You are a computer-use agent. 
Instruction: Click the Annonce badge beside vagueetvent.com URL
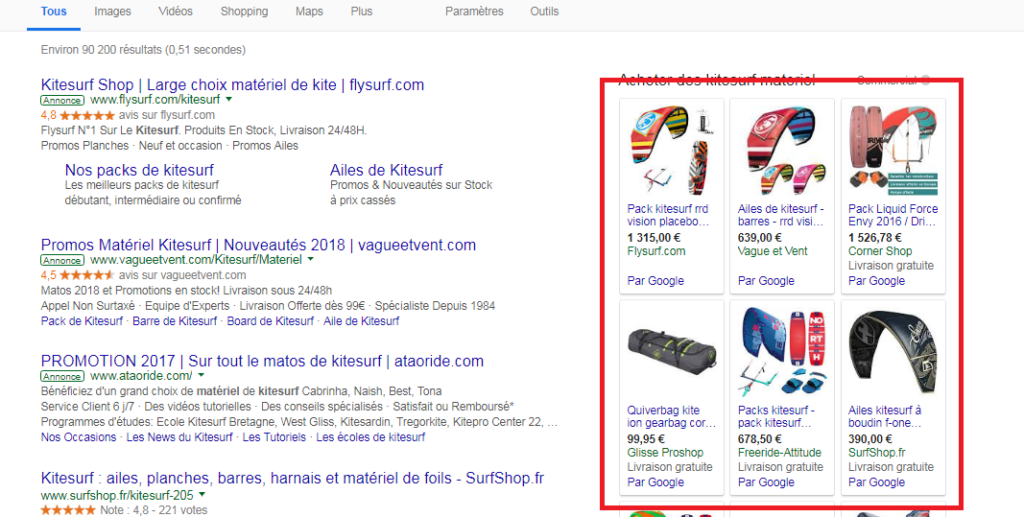click(62, 260)
